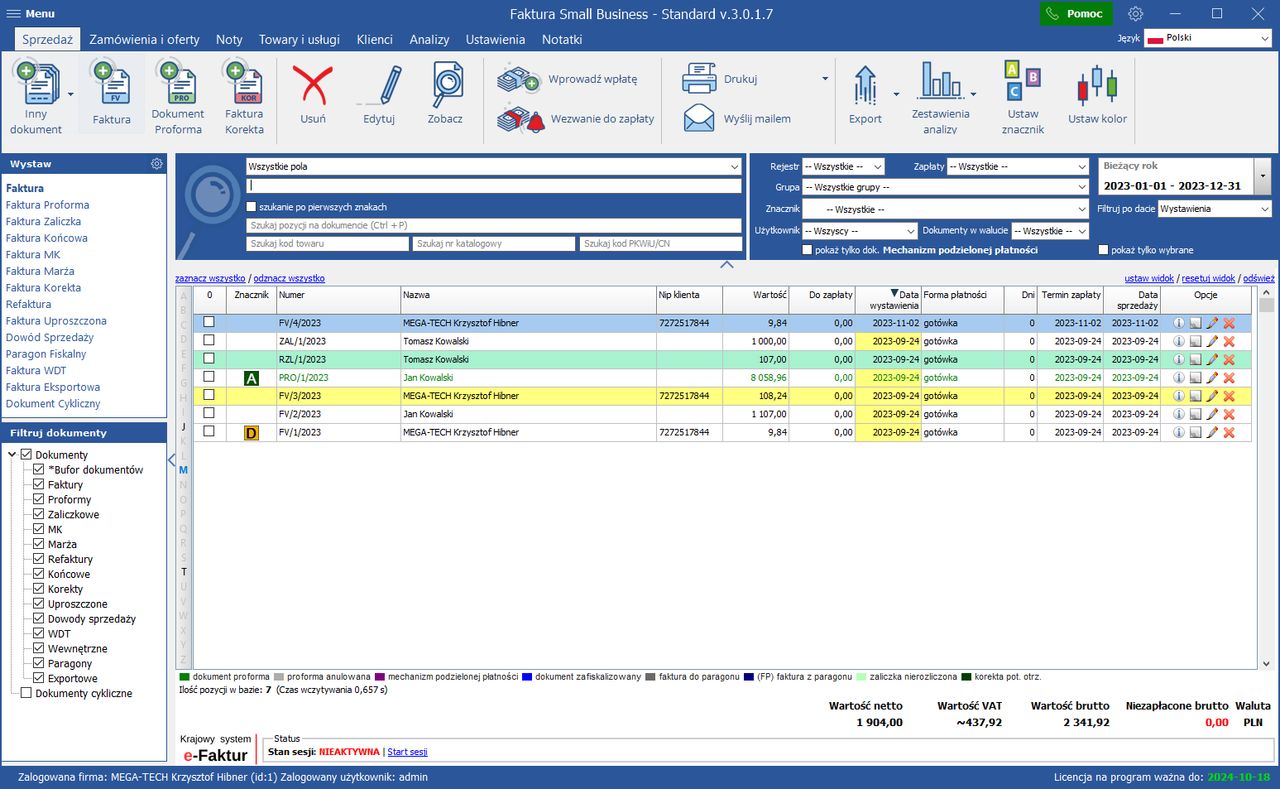Viewport: 1280px width, 789px height.
Task: Delete row FV/4/2023 using its red X
Action: (x=1229, y=323)
